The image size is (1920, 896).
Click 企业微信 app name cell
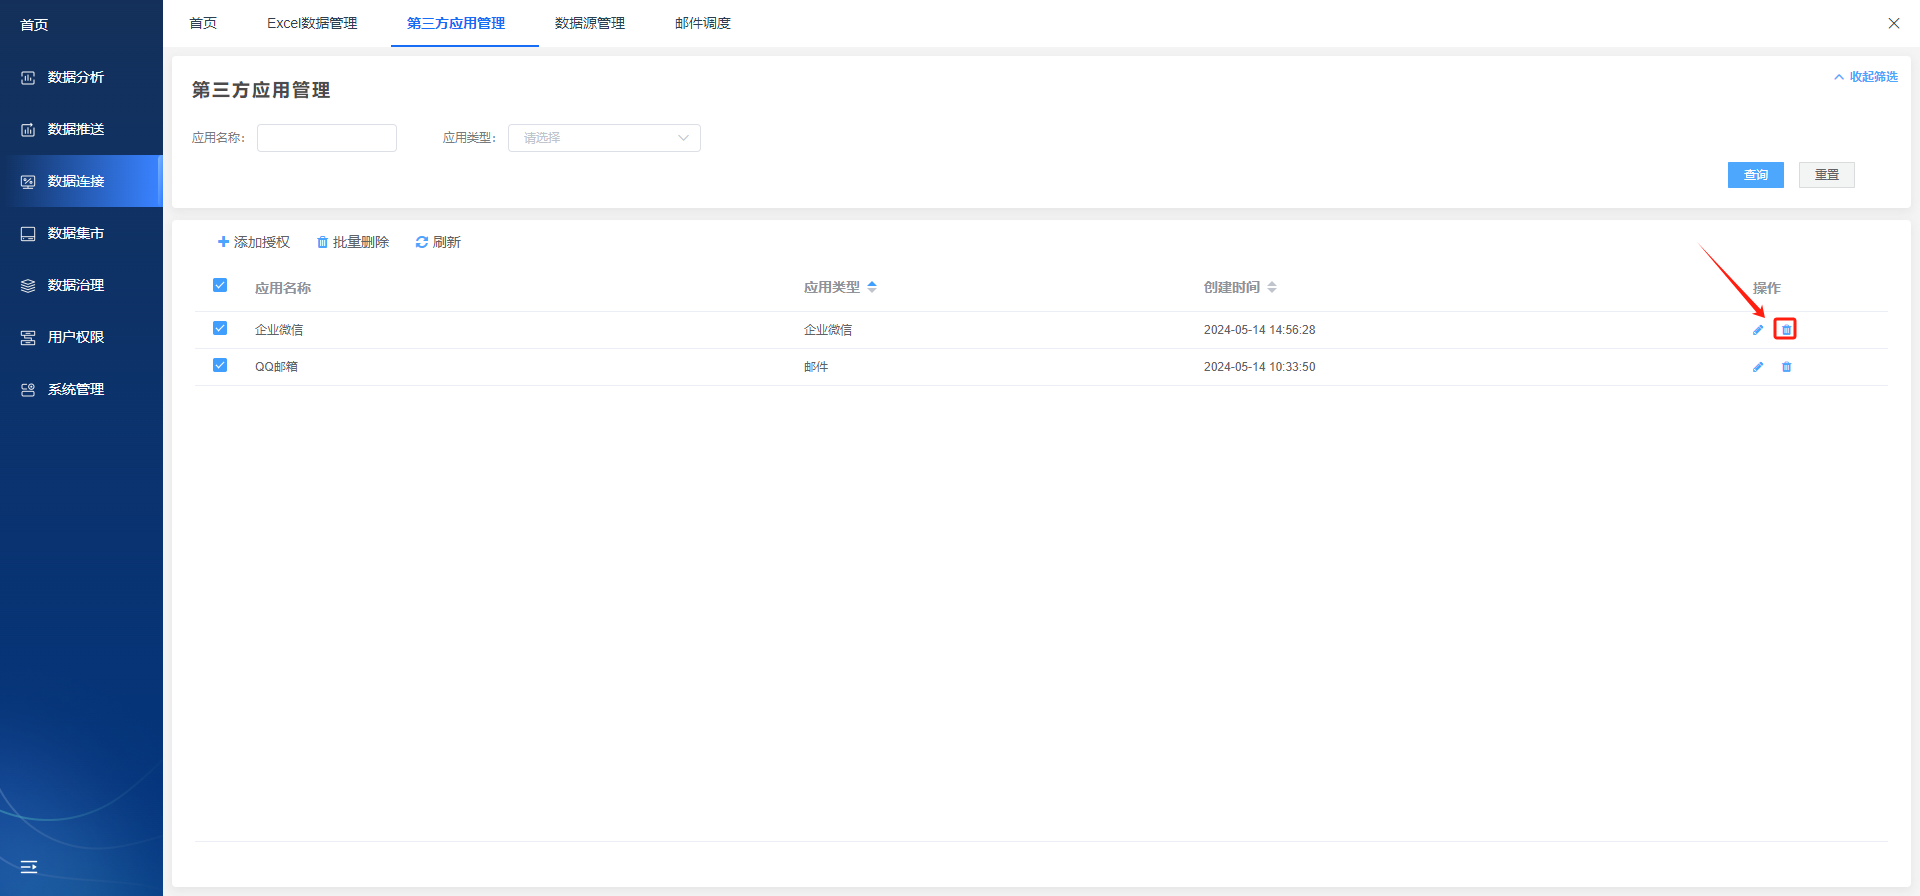point(279,330)
